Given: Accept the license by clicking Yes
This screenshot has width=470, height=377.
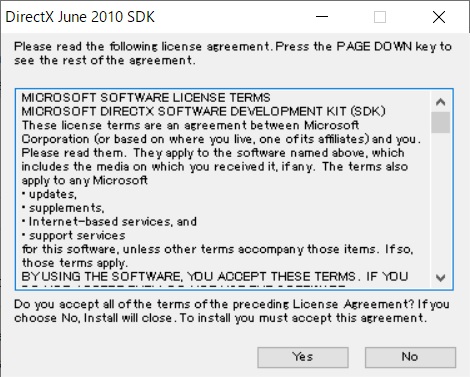Looking at the screenshot, I should [303, 357].
